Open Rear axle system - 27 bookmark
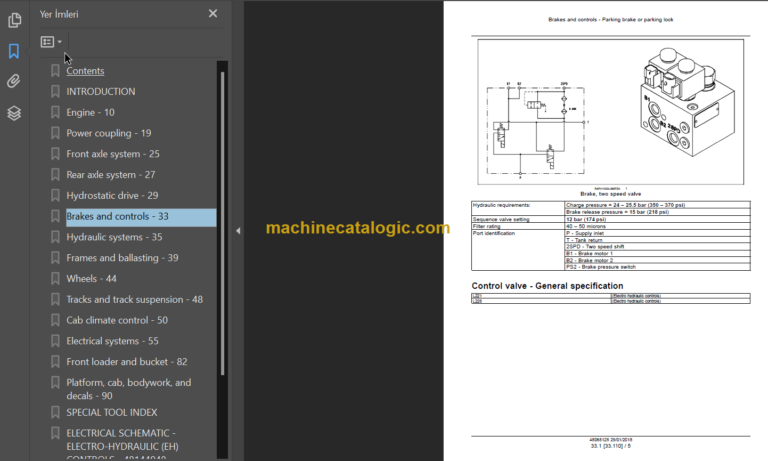Viewport: 768px width, 461px height. click(111, 175)
